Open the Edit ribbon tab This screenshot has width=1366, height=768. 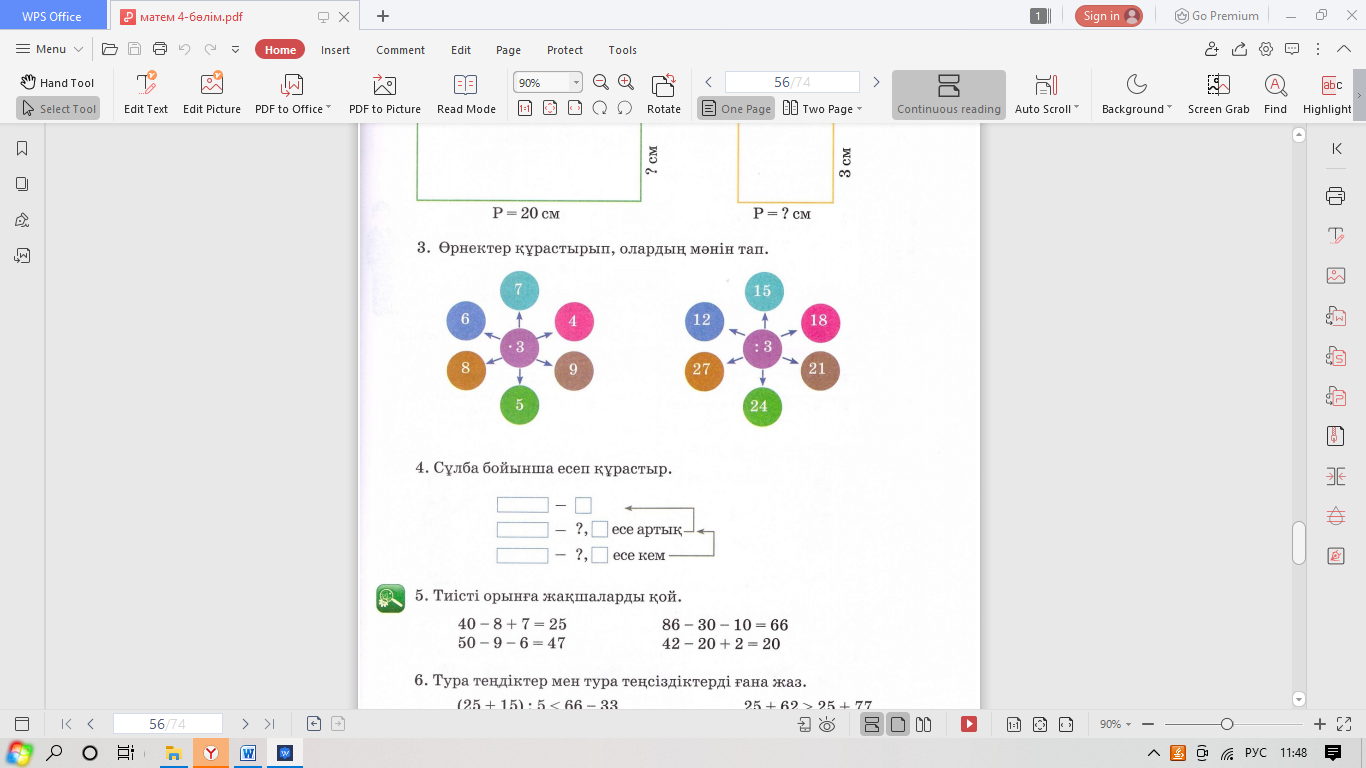pyautogui.click(x=460, y=50)
